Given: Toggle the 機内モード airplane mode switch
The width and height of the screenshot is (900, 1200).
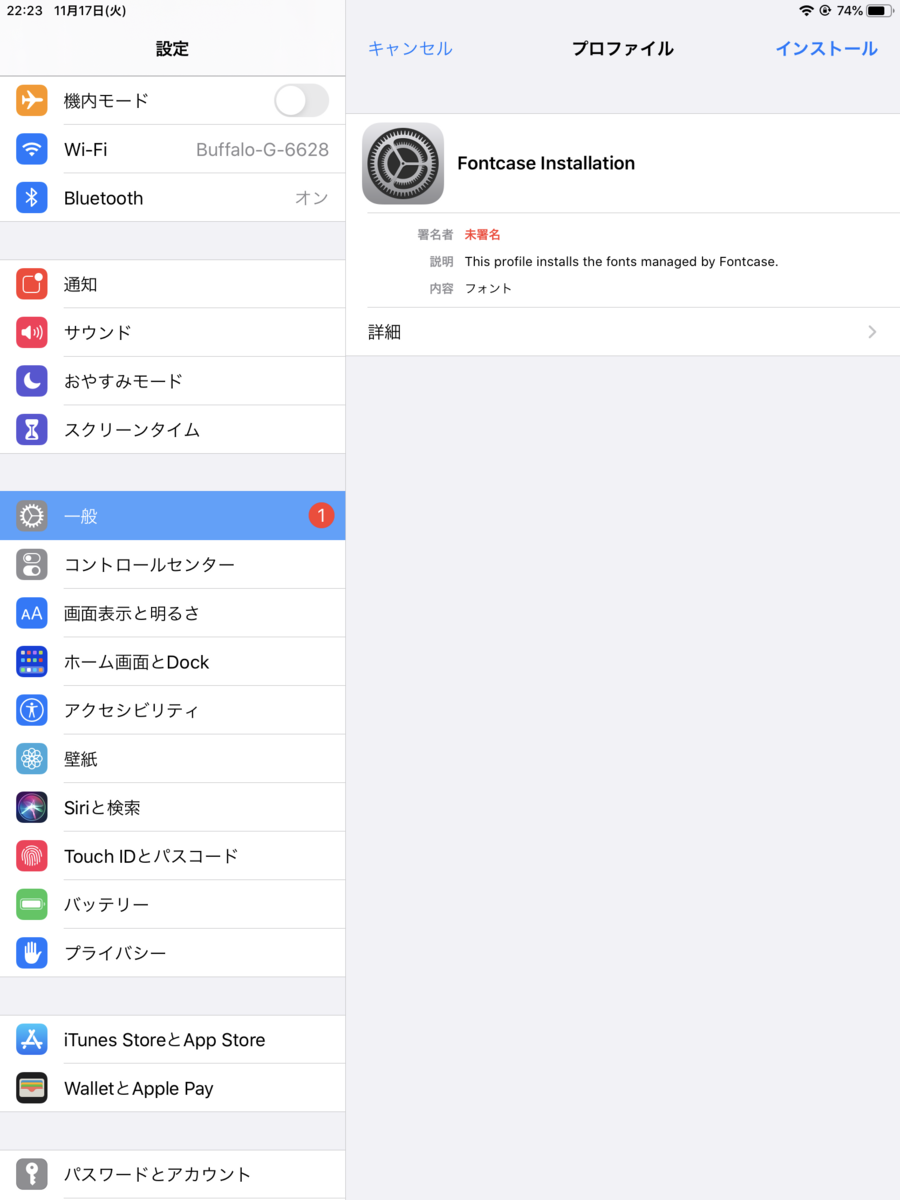Looking at the screenshot, I should pyautogui.click(x=301, y=100).
